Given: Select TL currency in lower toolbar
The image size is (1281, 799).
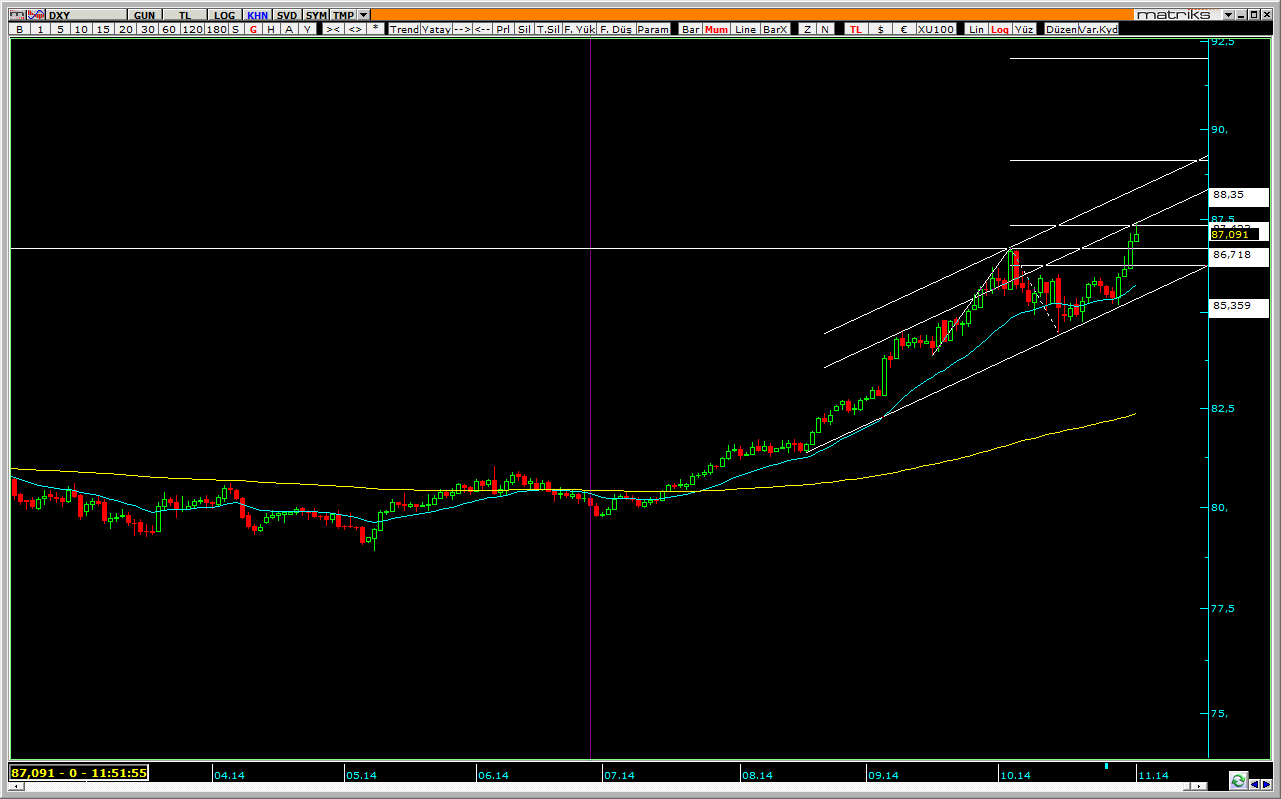Looking at the screenshot, I should click(x=855, y=29).
